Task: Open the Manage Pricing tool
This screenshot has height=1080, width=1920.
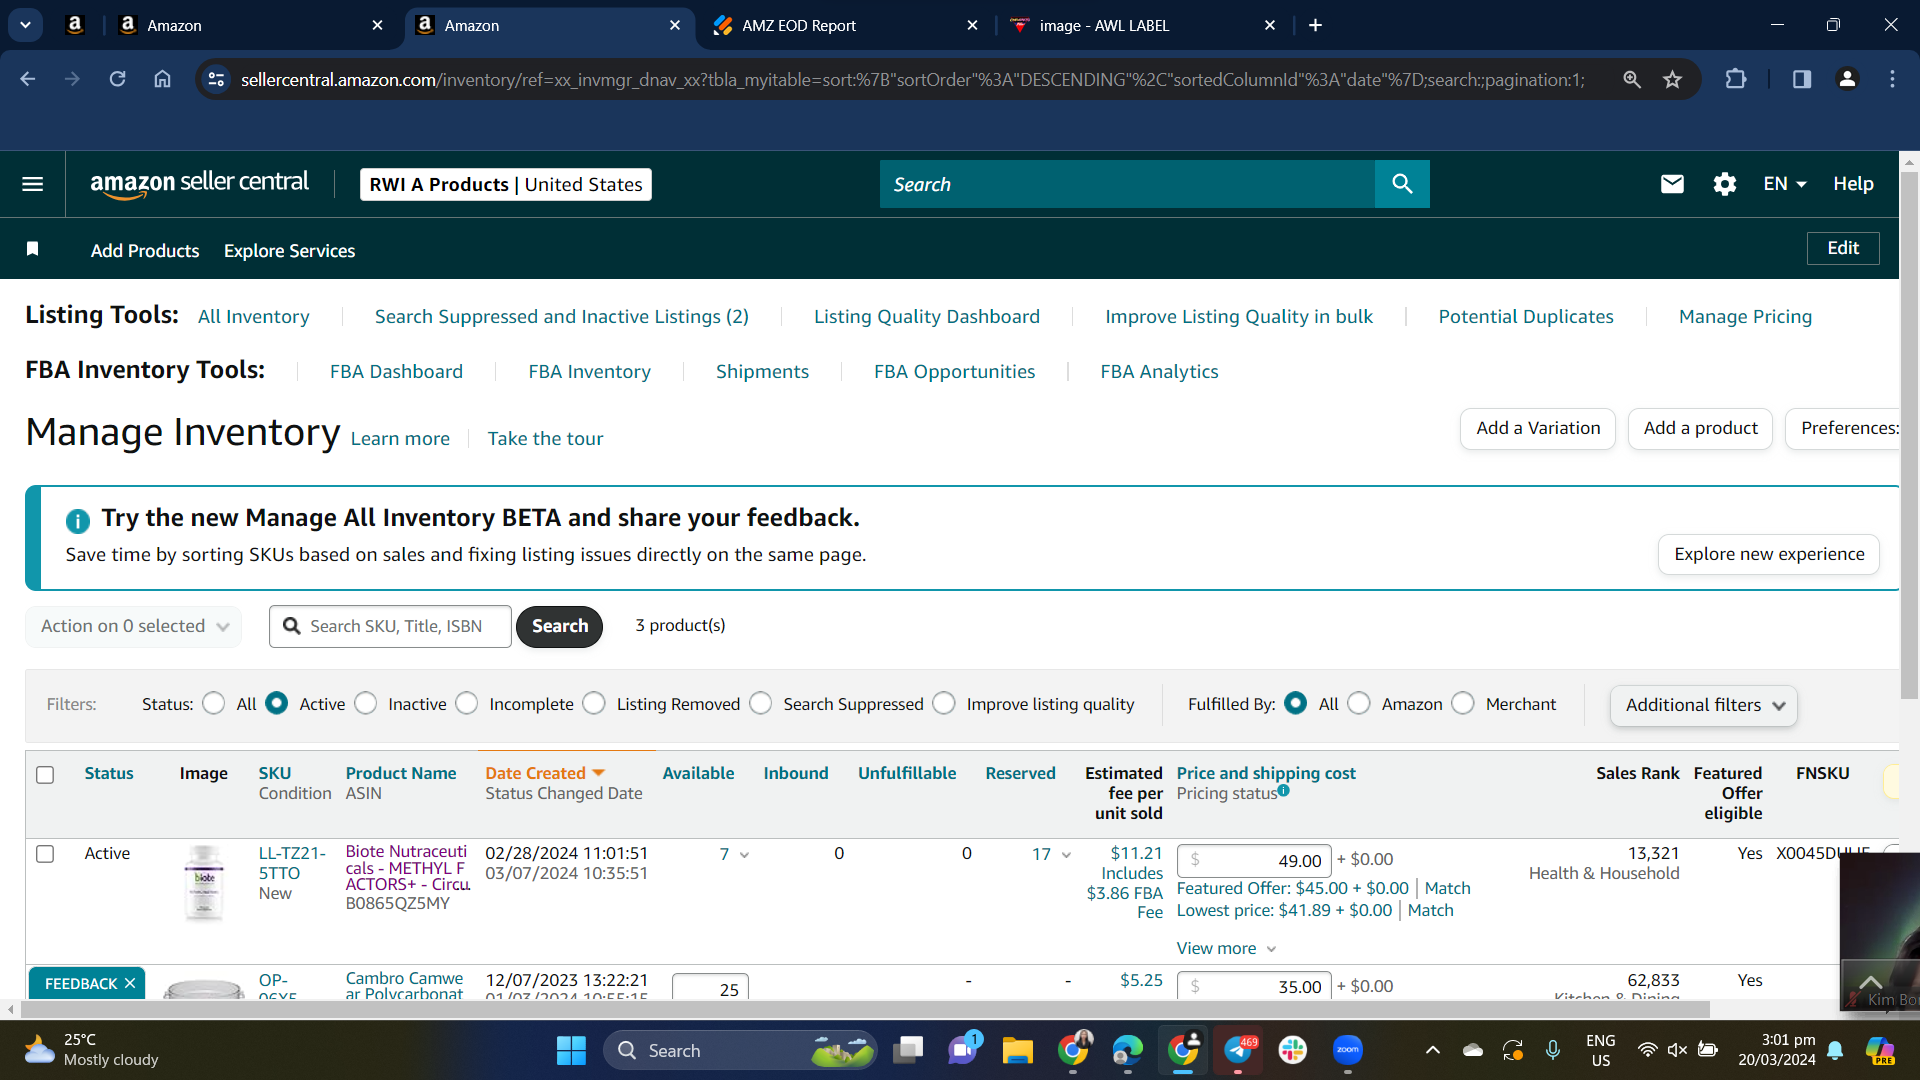Action: coord(1745,316)
